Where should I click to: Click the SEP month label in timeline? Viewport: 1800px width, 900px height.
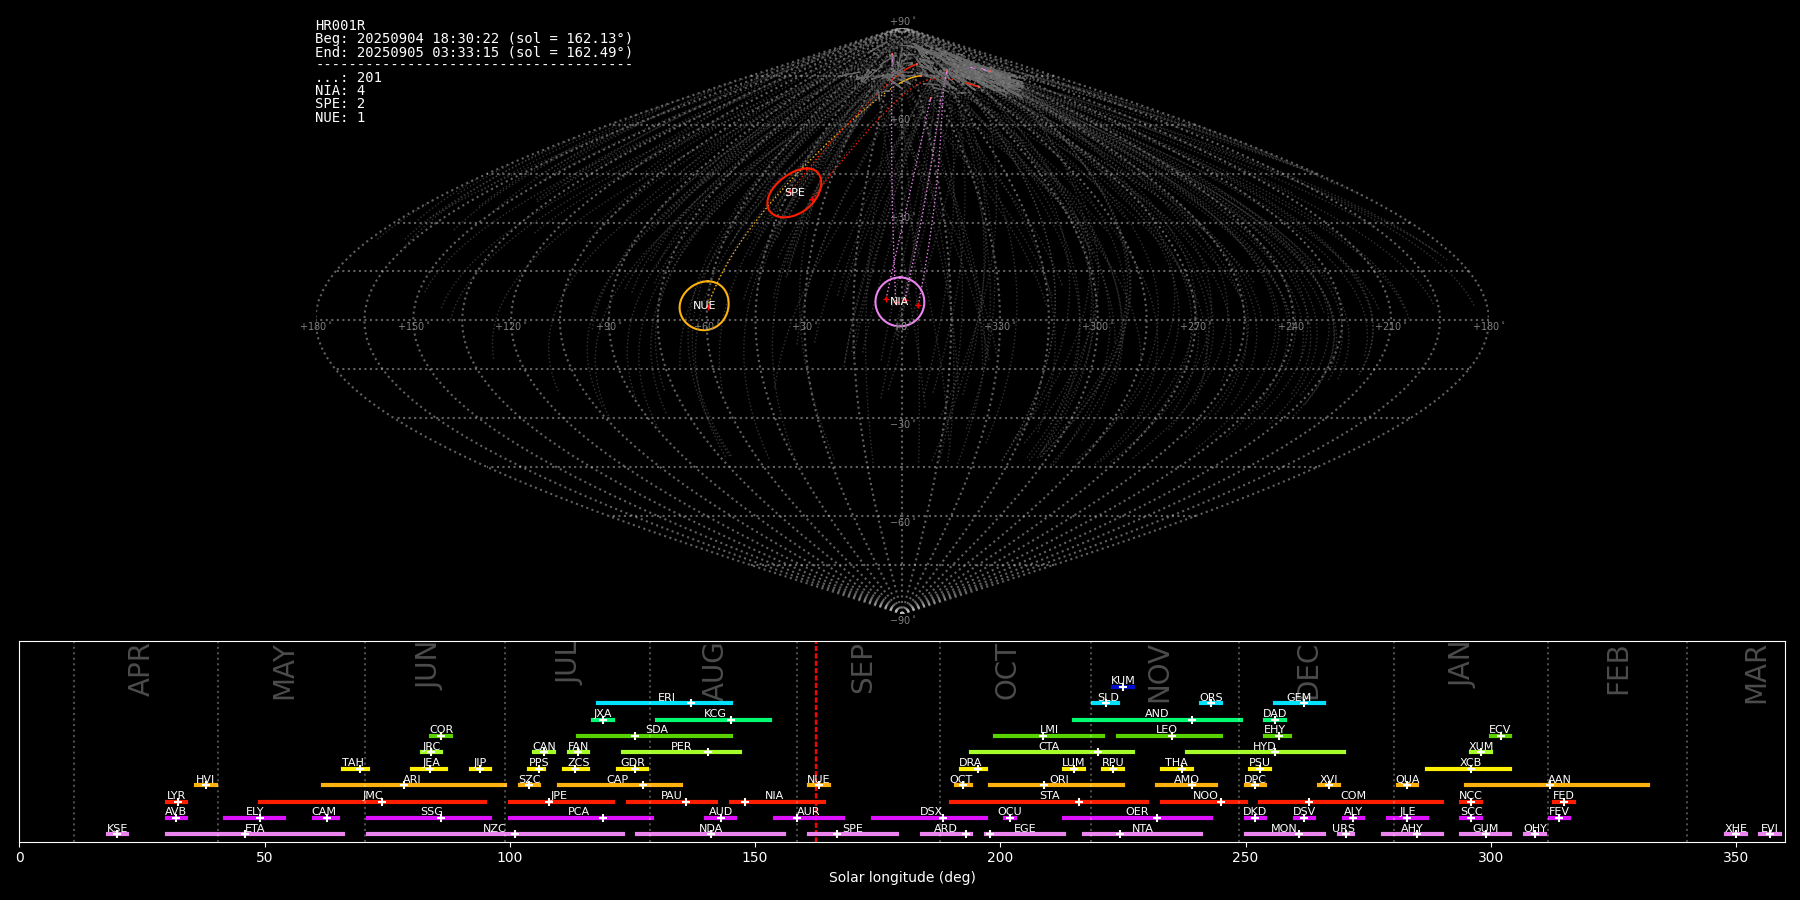click(861, 669)
